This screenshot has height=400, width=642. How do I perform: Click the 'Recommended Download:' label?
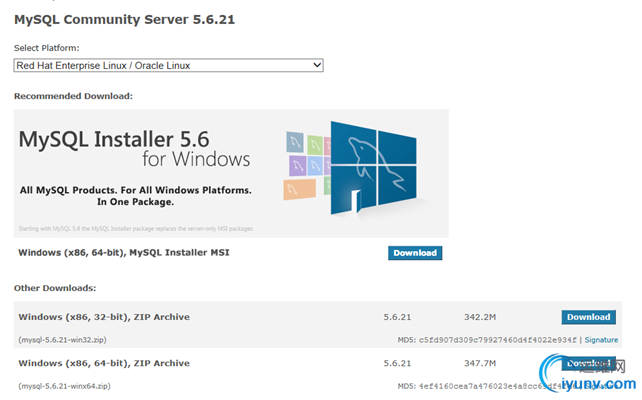click(73, 96)
